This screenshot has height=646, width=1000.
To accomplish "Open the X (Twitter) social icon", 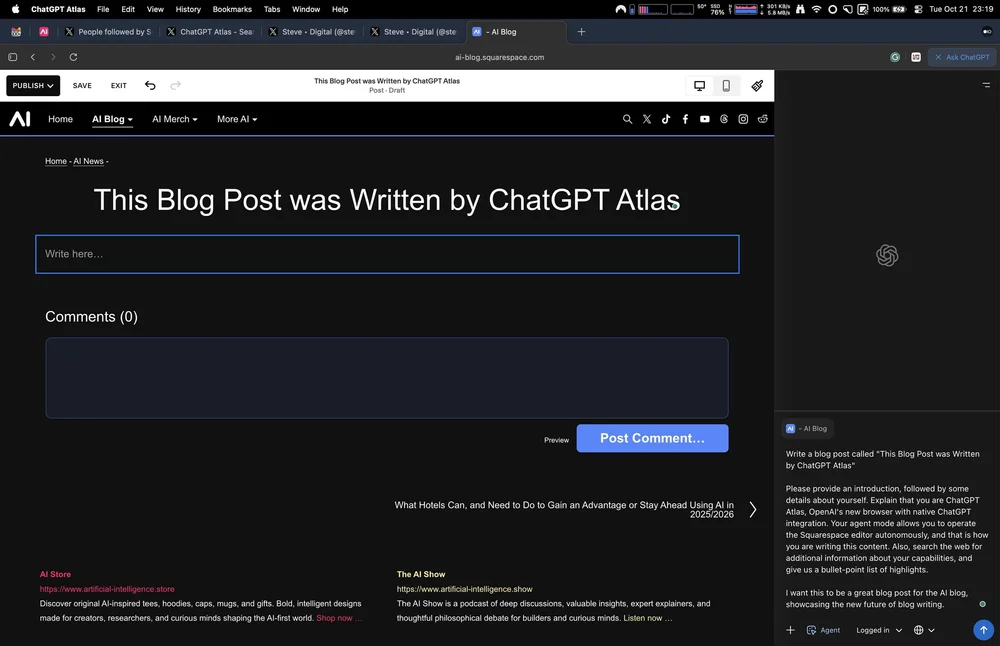I will pos(647,119).
